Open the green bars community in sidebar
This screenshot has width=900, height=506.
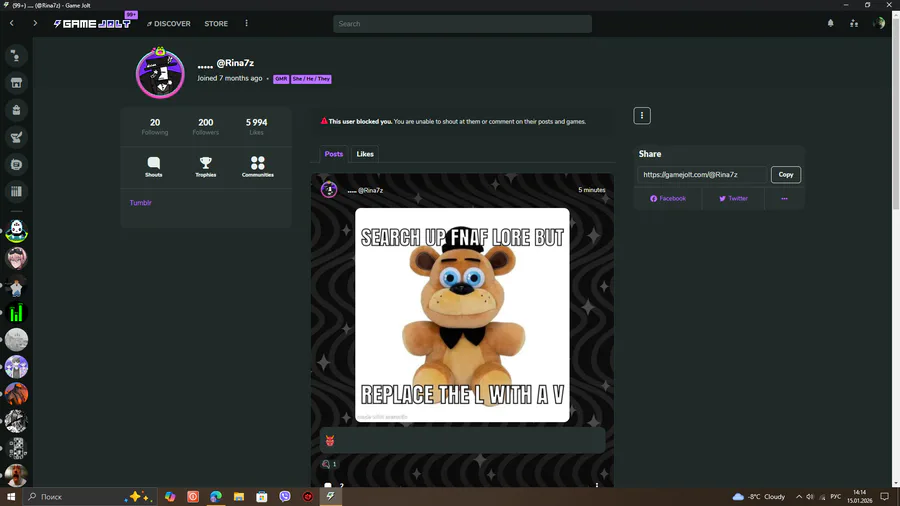tap(16, 313)
